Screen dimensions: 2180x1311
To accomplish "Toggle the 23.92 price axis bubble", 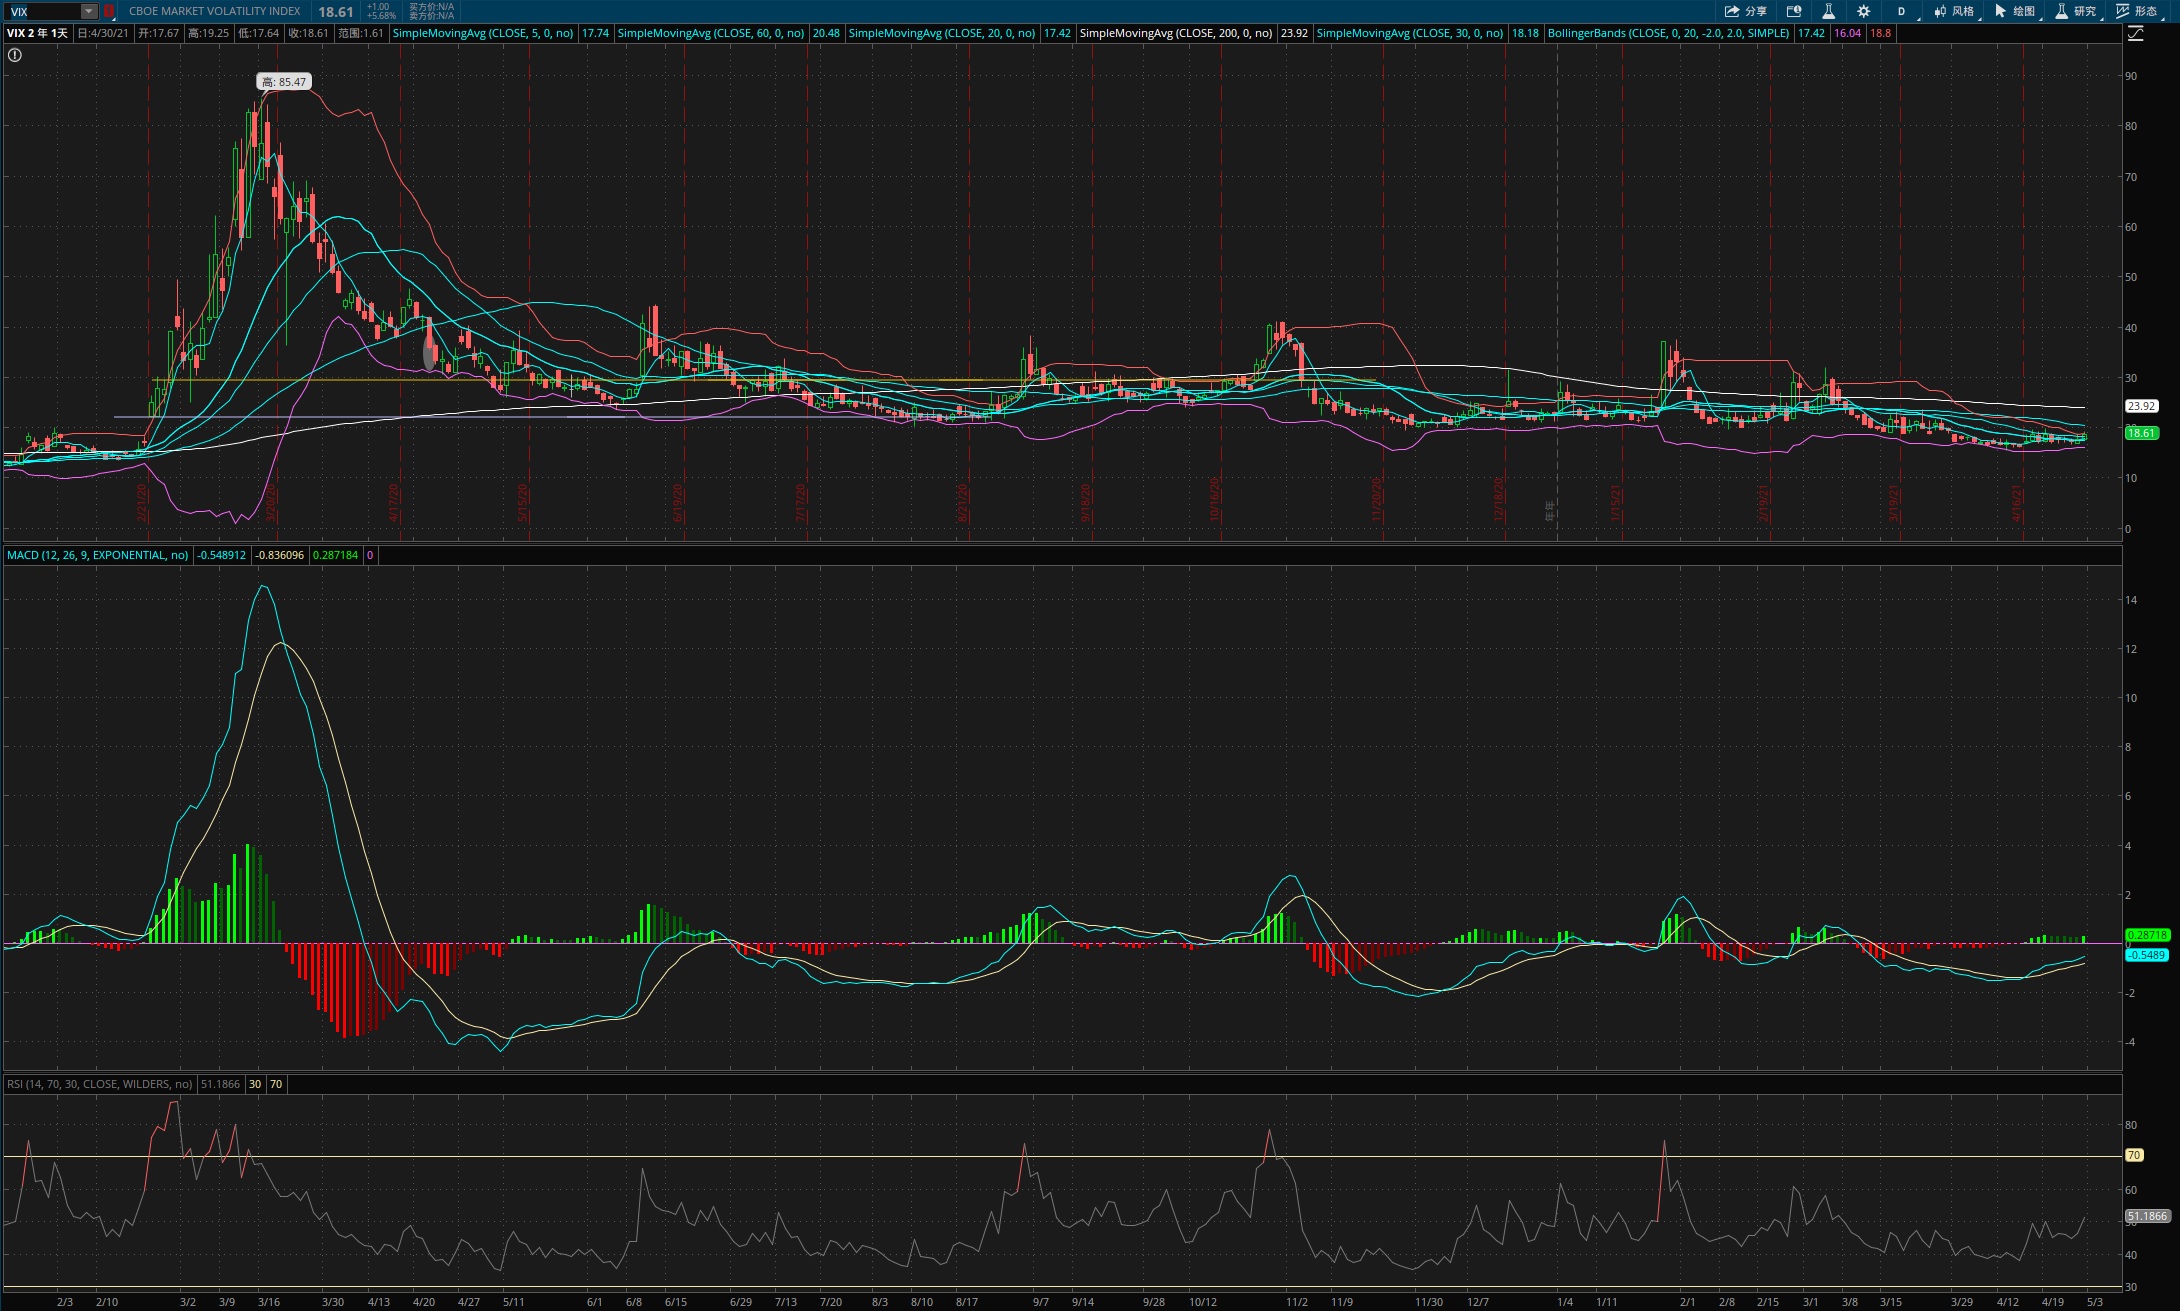I will point(2141,406).
